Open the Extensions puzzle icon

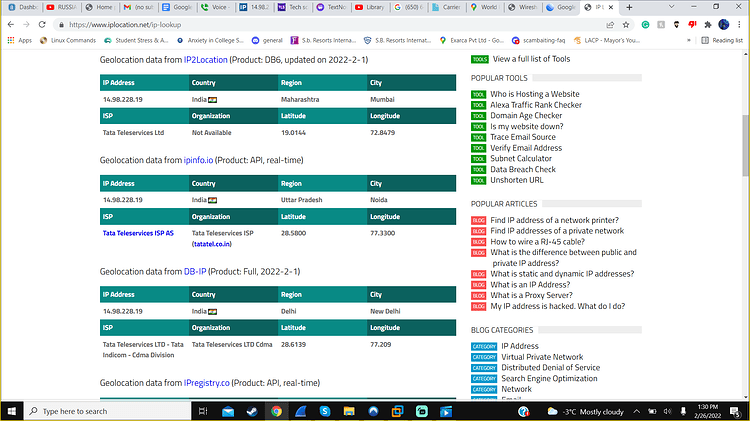(708, 24)
